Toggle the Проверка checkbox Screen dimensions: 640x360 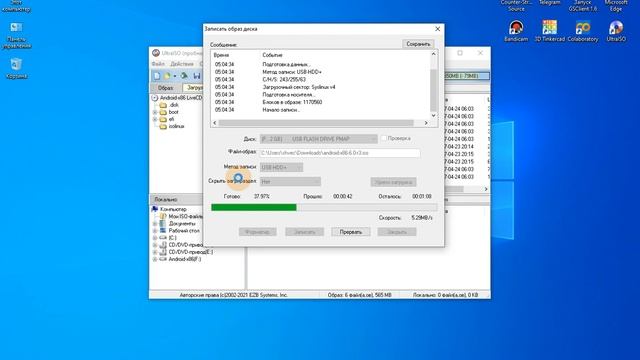[384, 138]
